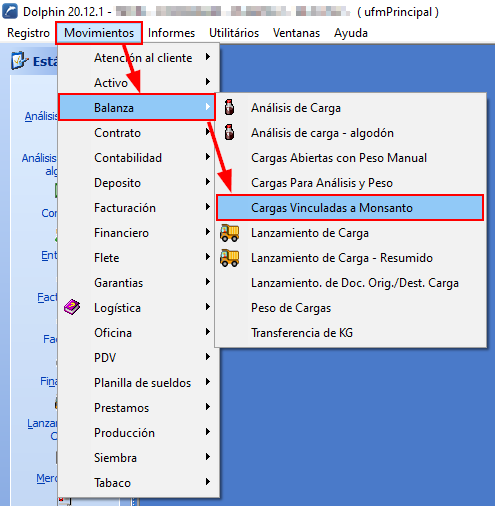
Task: Expand the Planilla de sueldos submenu arrow
Action: 208,382
